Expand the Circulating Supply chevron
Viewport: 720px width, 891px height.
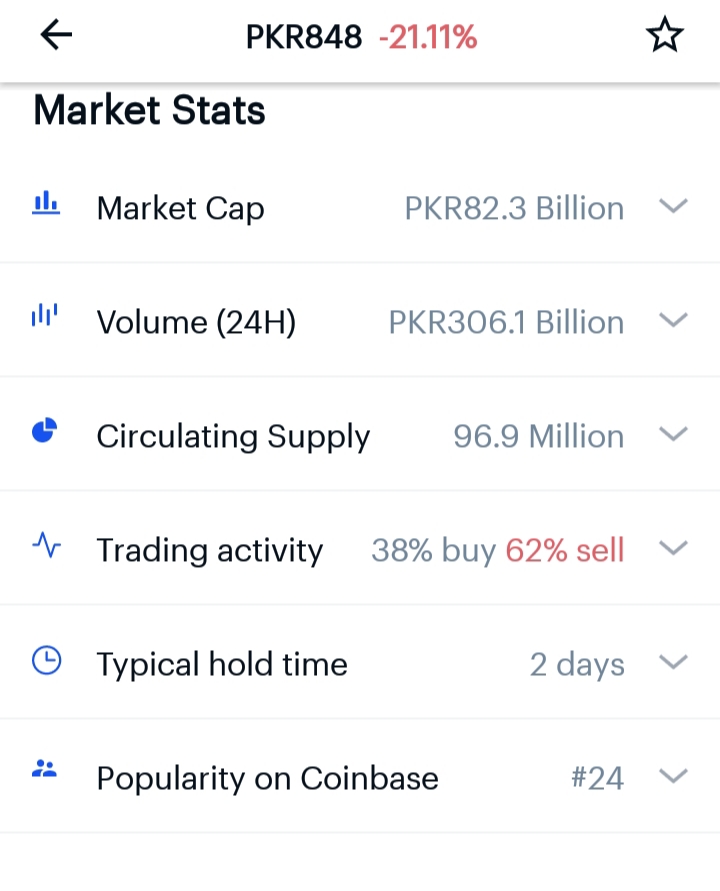click(674, 435)
